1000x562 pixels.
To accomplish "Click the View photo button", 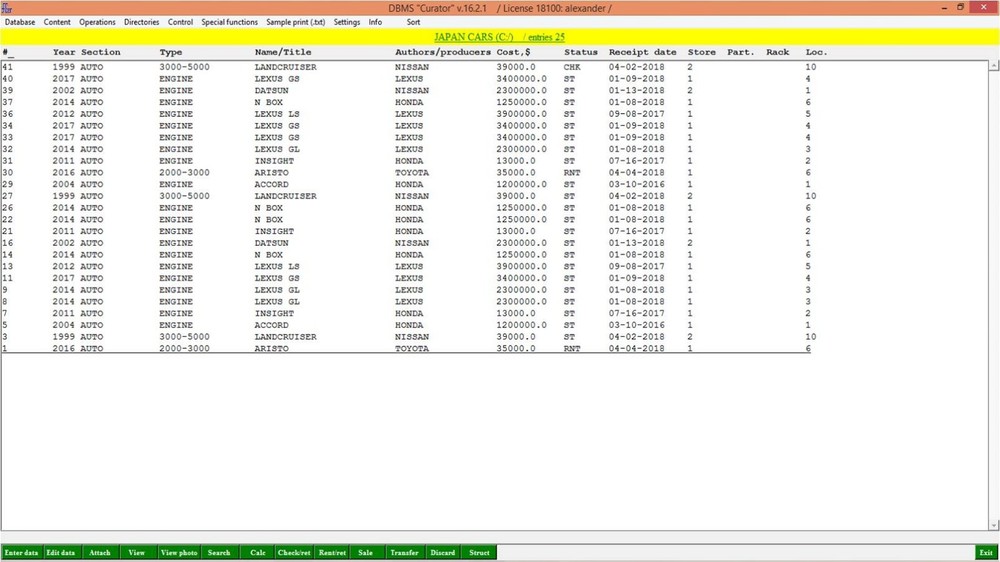I will click(179, 552).
